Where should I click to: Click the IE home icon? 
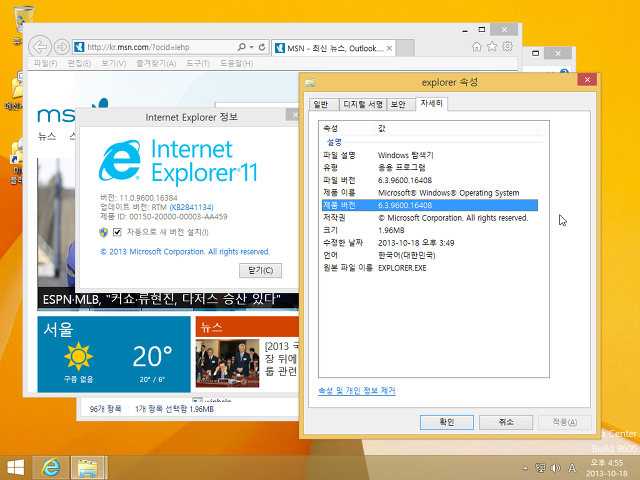(x=477, y=47)
